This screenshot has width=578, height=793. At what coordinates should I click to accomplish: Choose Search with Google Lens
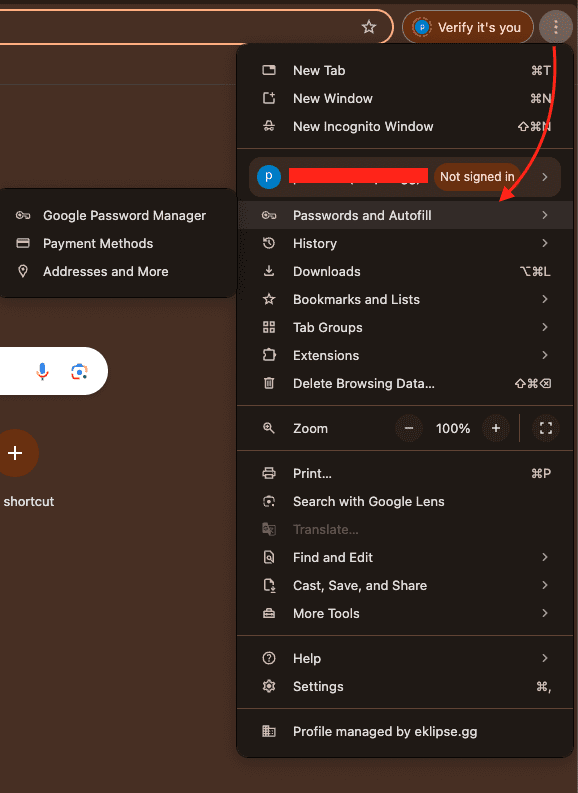(x=406, y=502)
